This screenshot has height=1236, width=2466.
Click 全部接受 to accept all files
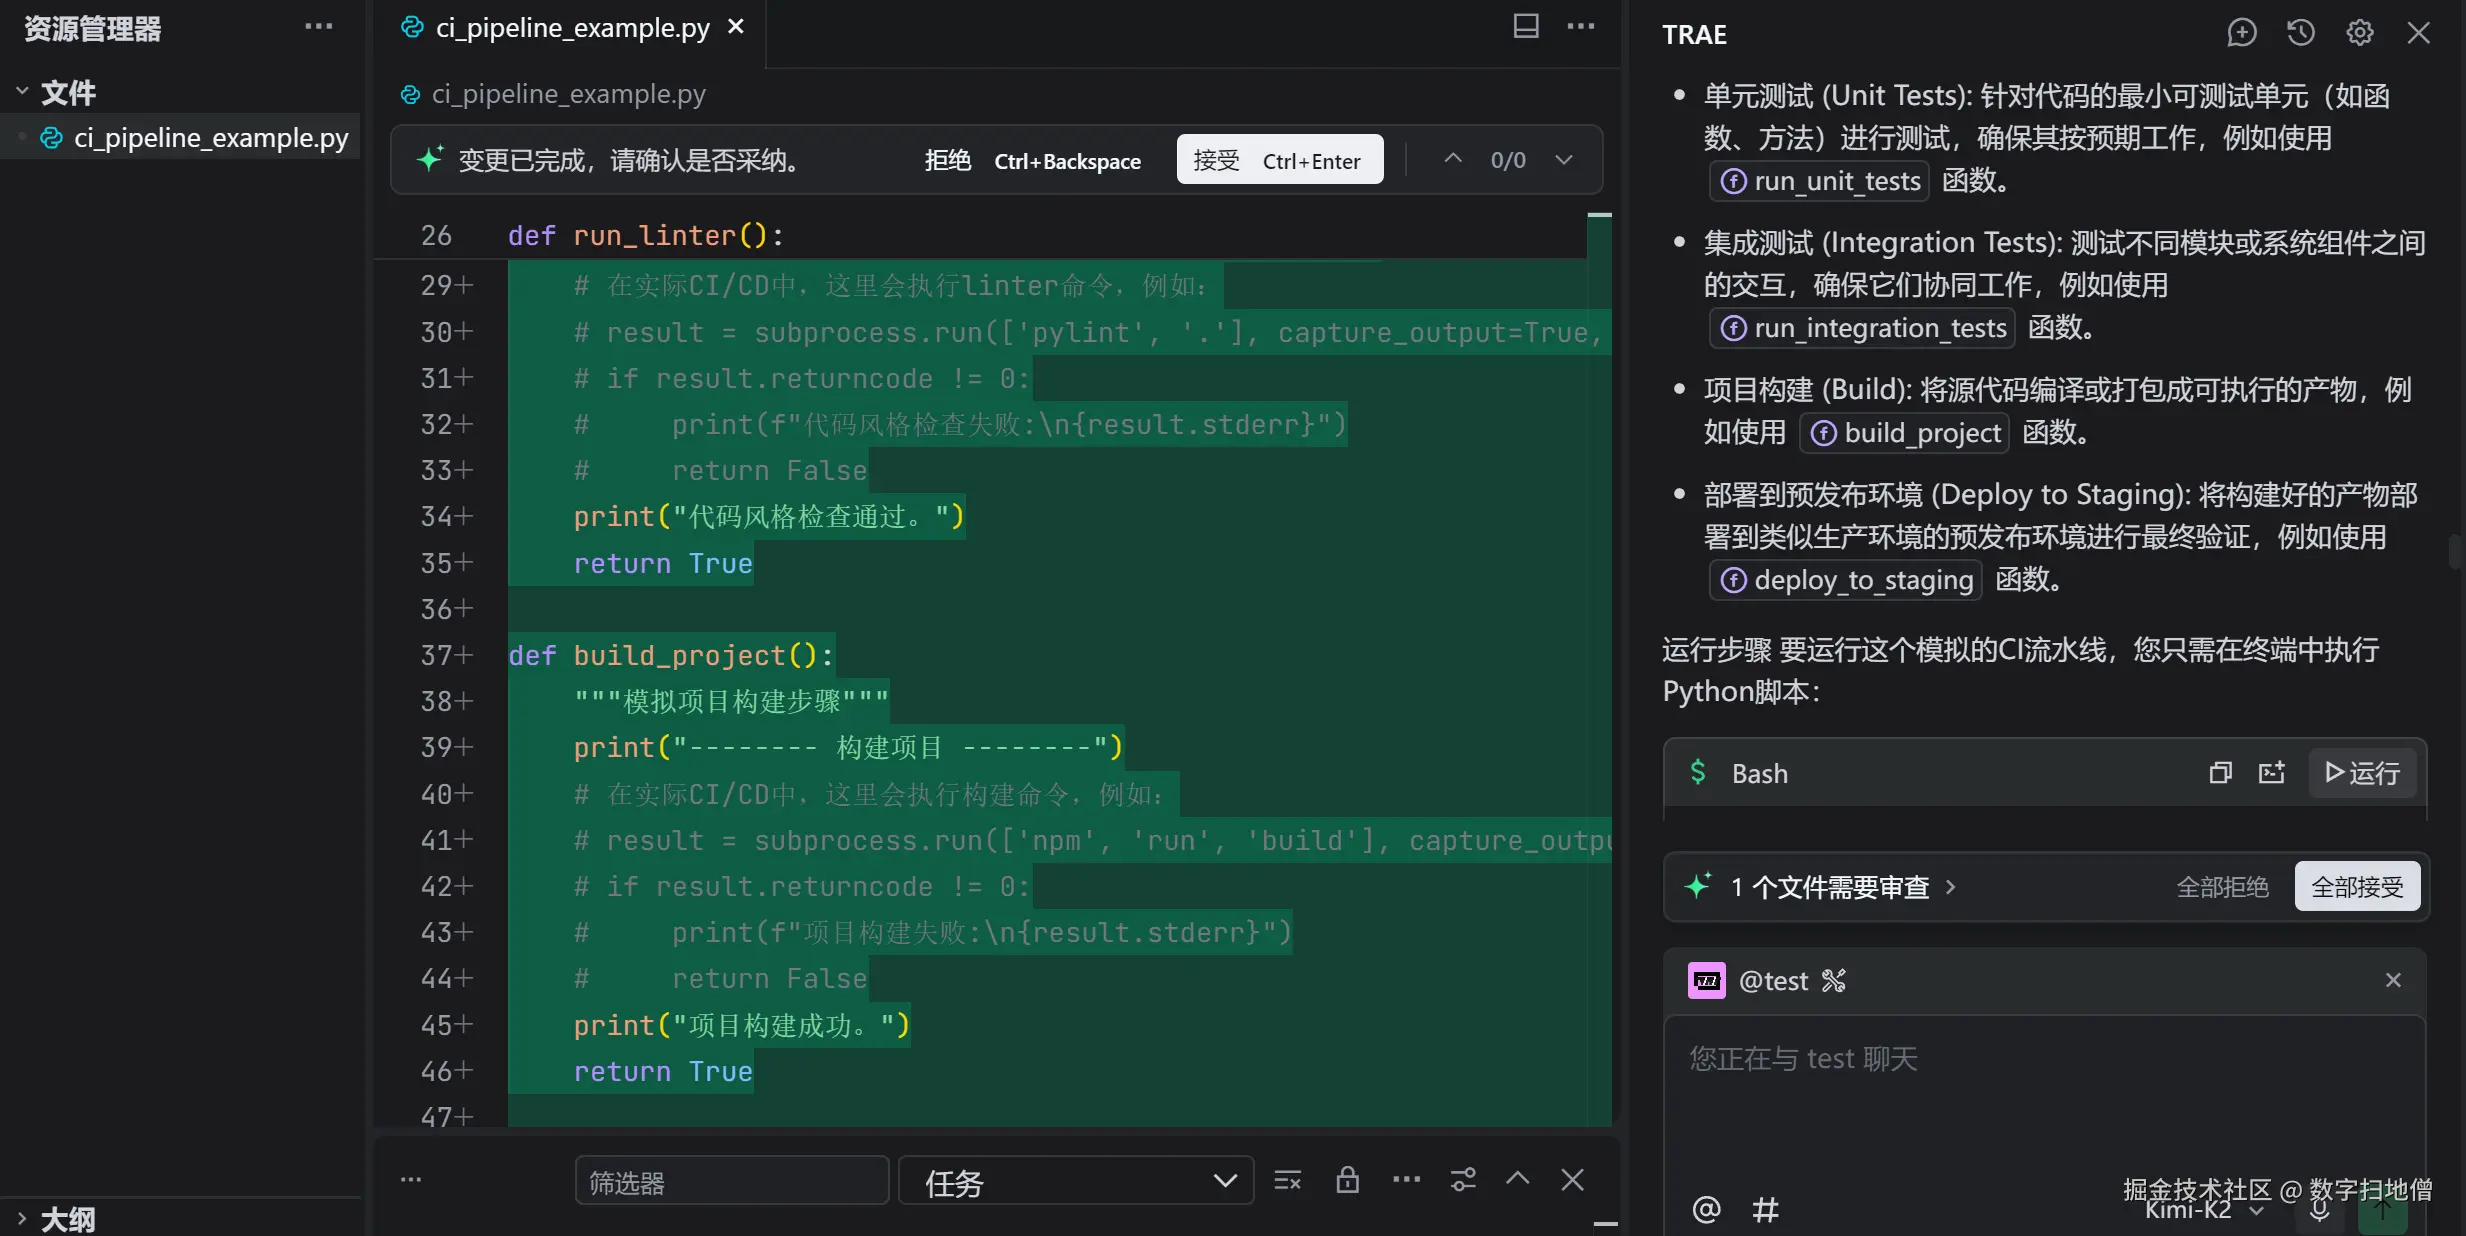(2356, 887)
